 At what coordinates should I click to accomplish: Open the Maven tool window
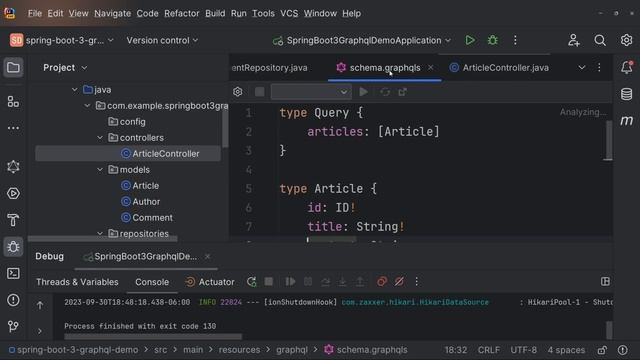627,120
